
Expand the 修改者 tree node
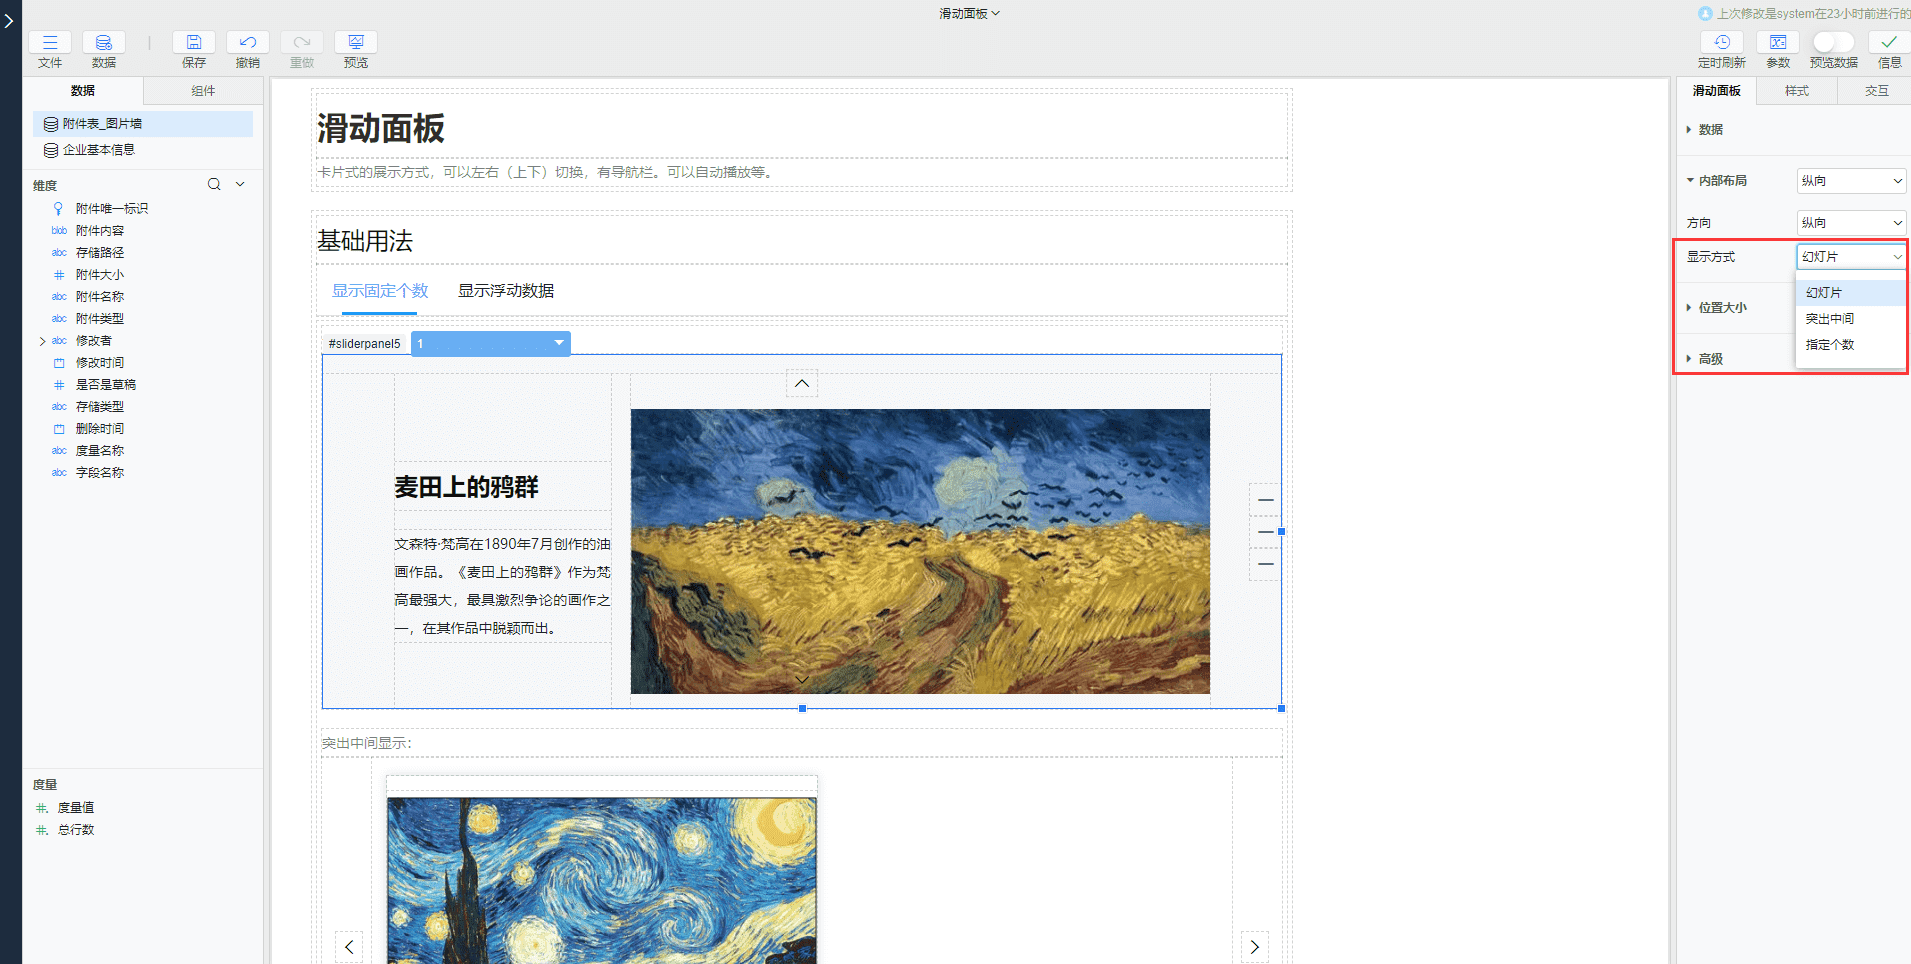[42, 341]
